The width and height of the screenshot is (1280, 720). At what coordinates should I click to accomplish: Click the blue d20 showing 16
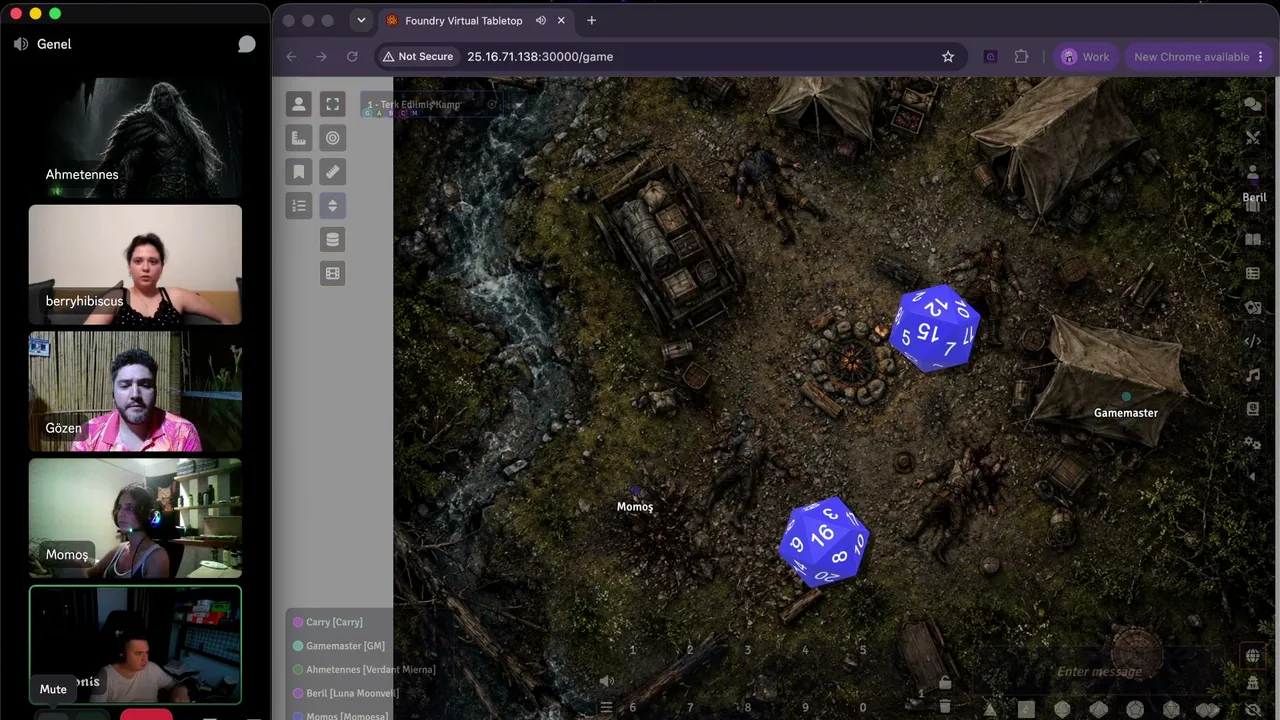pos(824,541)
